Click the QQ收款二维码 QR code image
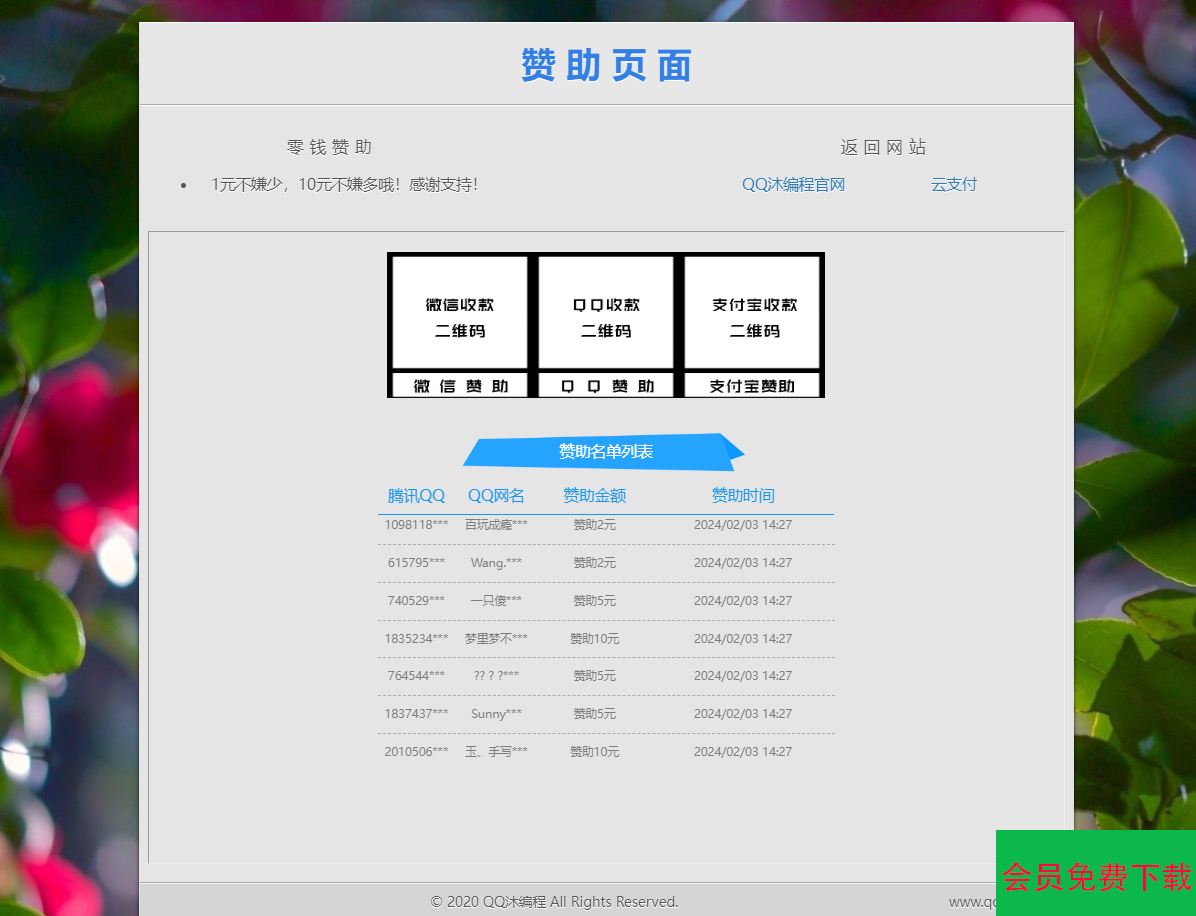 (605, 311)
